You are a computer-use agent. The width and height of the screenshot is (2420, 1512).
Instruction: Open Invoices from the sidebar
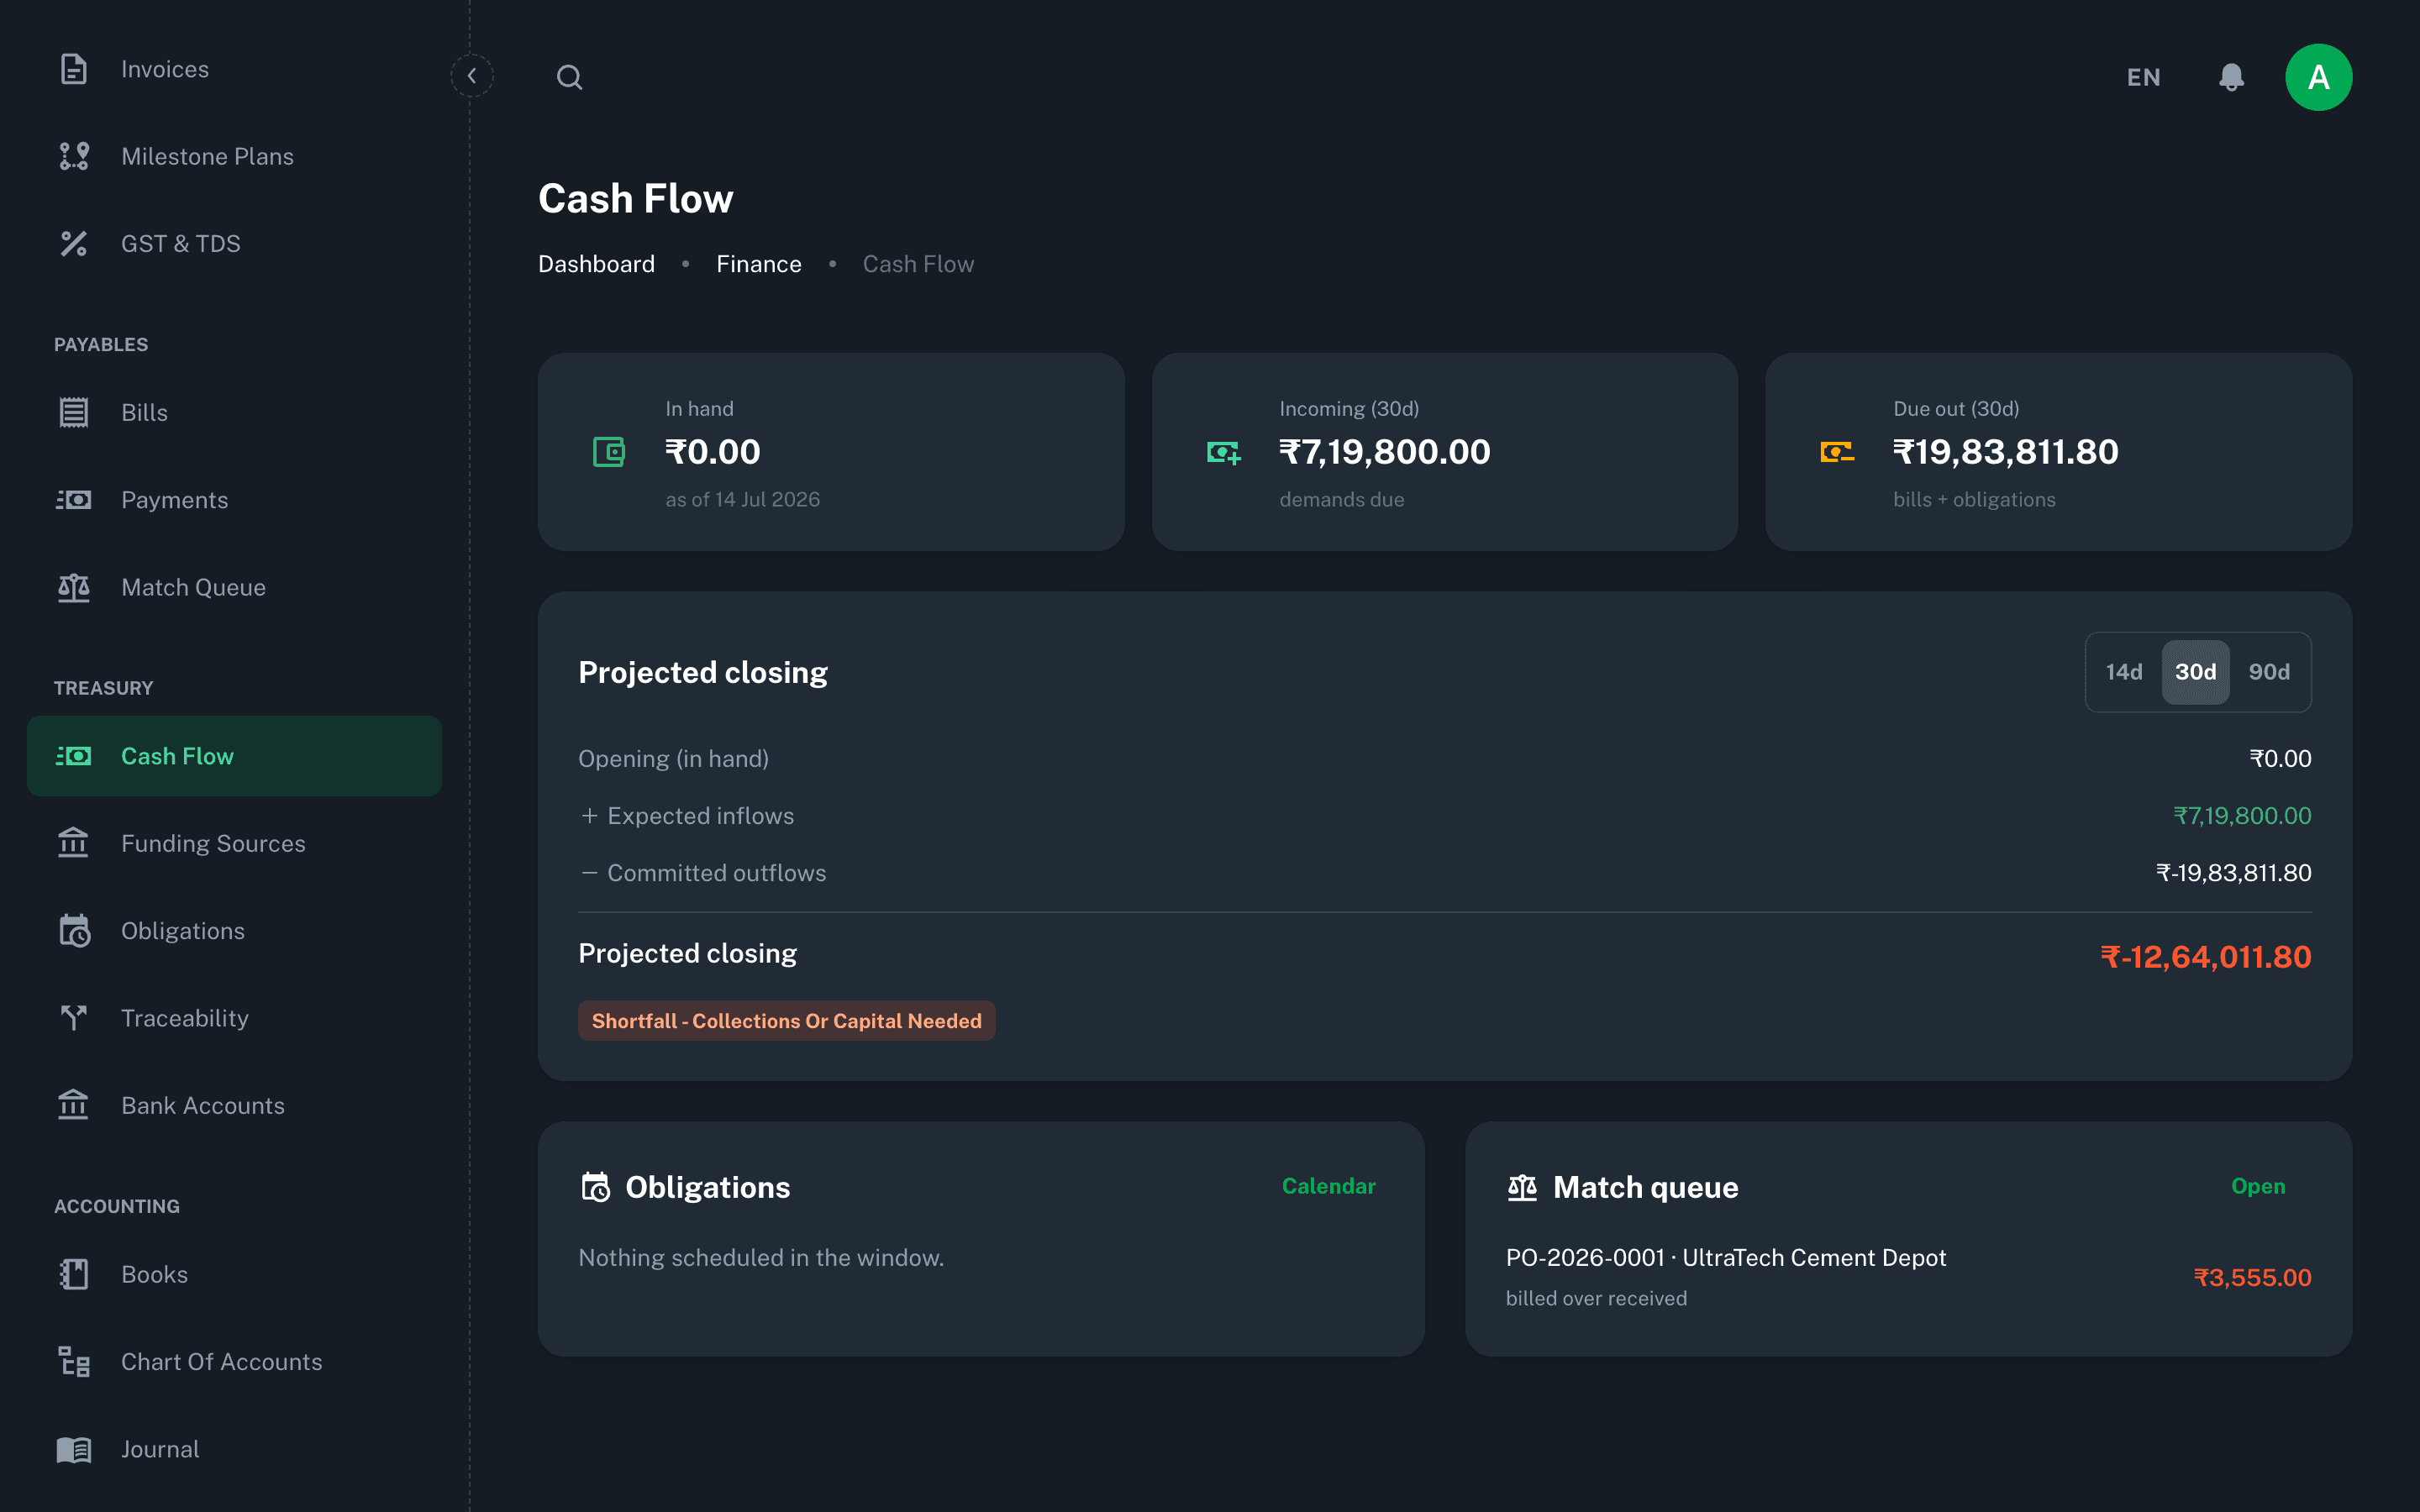[234, 69]
